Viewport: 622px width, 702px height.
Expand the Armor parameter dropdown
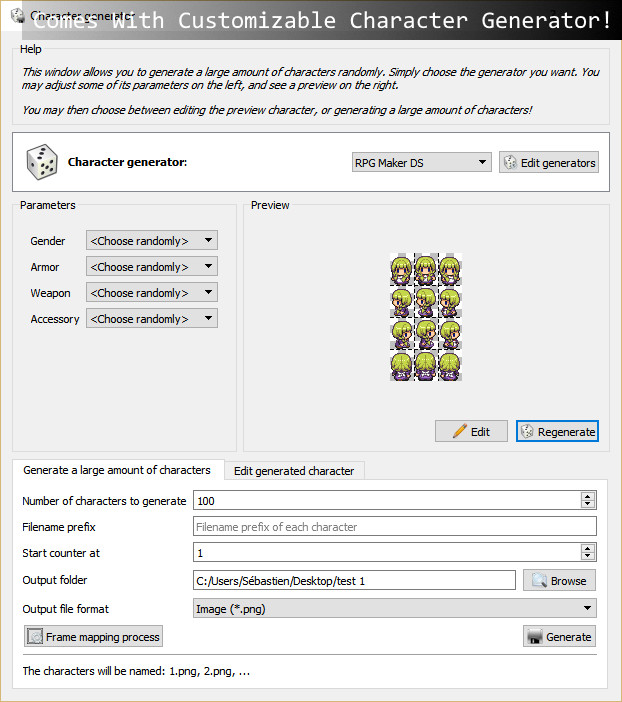(152, 267)
